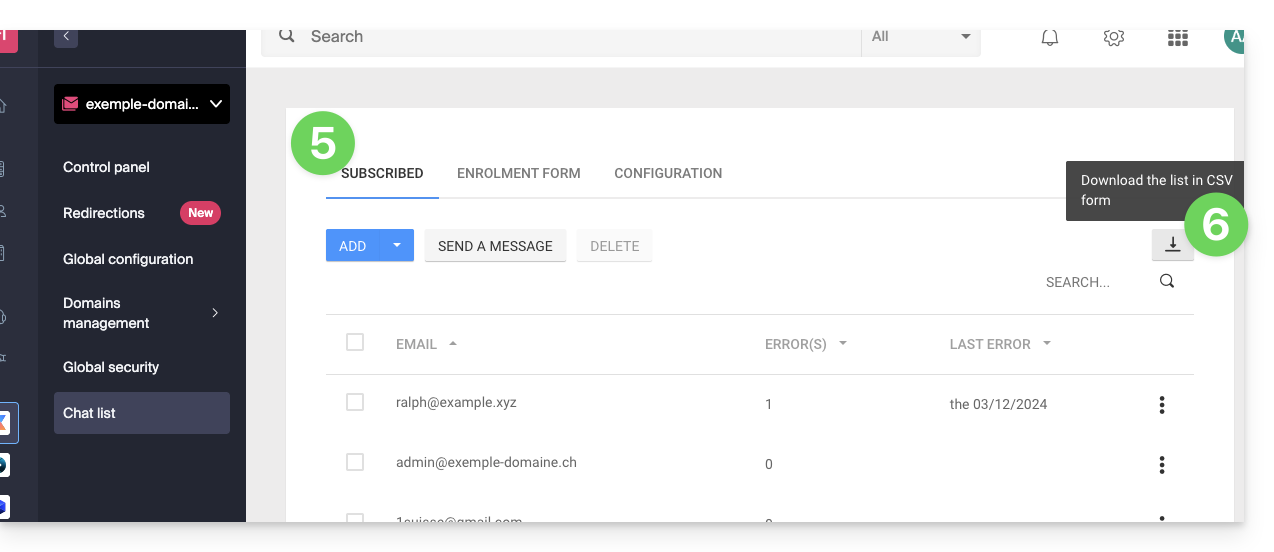The image size is (1274, 552).
Task: Select all subscribers with header checkbox
Action: coord(355,342)
